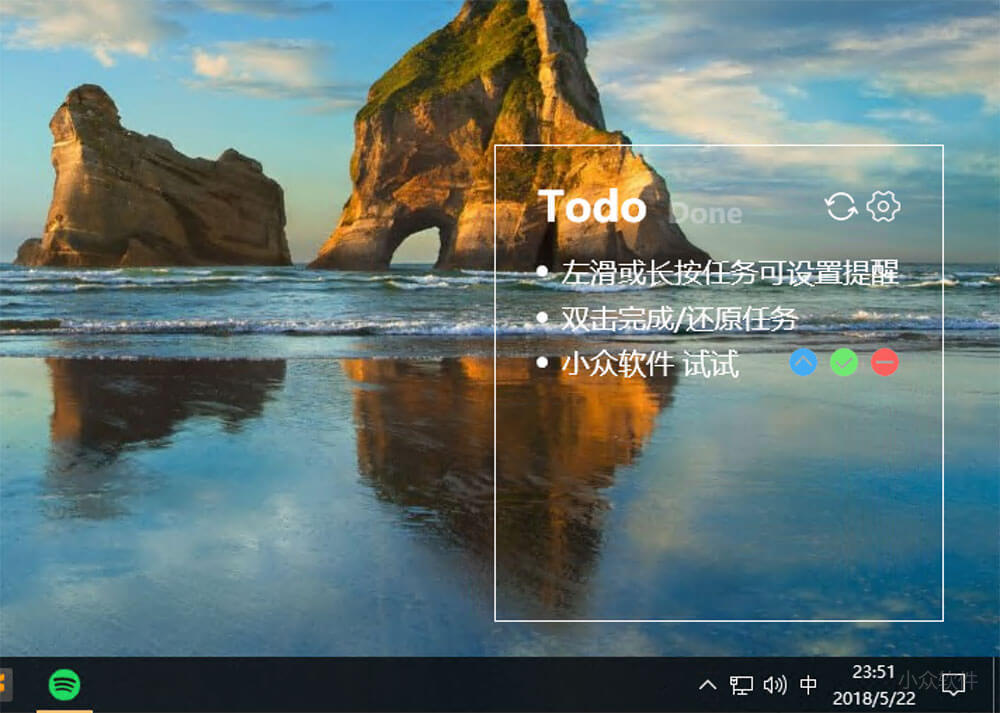Open the Todo widget settings gear
The height and width of the screenshot is (713, 1000).
883,207
